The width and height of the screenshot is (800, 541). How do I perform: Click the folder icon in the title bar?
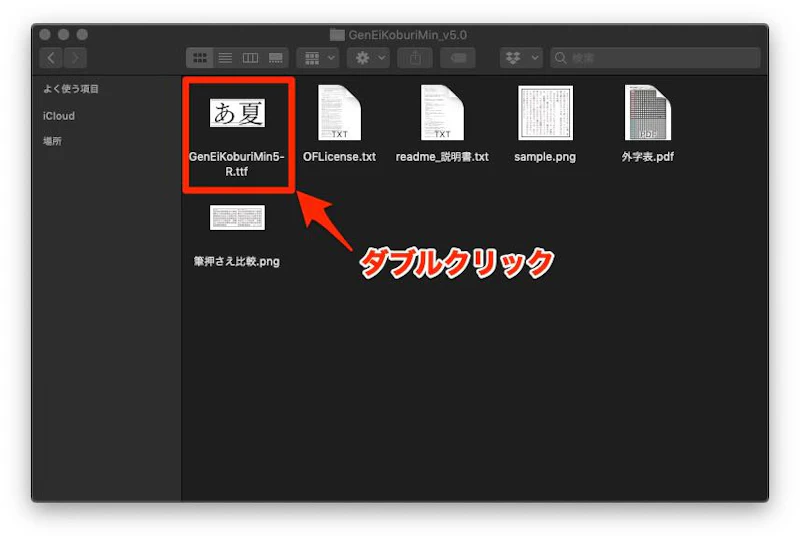click(337, 35)
